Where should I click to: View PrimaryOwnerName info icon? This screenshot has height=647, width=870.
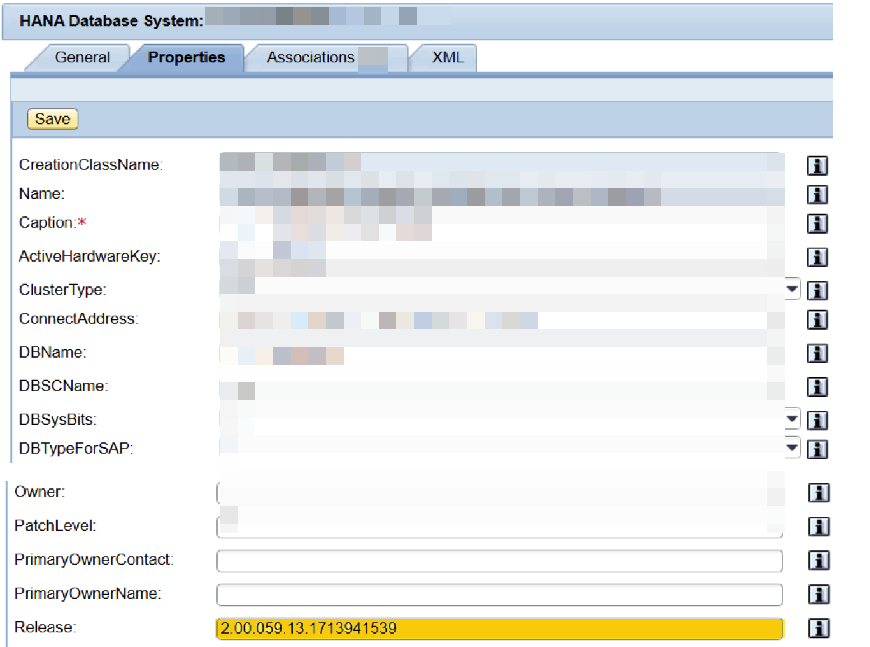click(818, 594)
